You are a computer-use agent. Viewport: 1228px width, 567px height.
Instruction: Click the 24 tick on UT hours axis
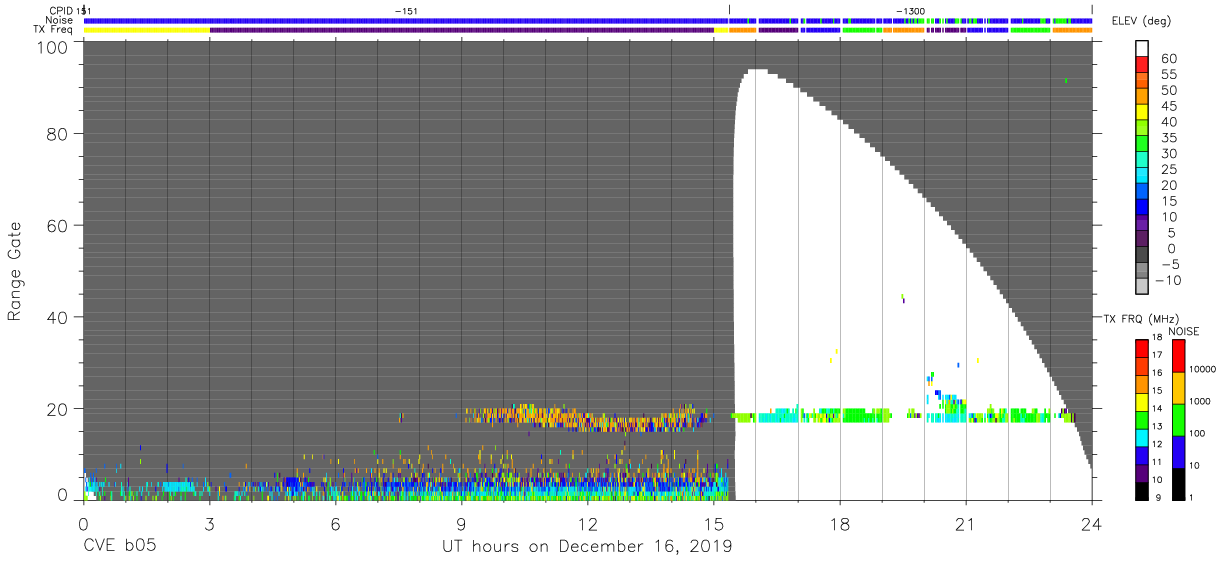(x=1091, y=524)
